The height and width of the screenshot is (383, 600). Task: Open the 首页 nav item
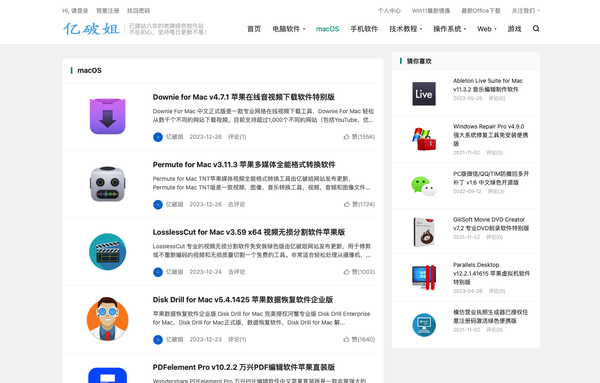tap(254, 29)
